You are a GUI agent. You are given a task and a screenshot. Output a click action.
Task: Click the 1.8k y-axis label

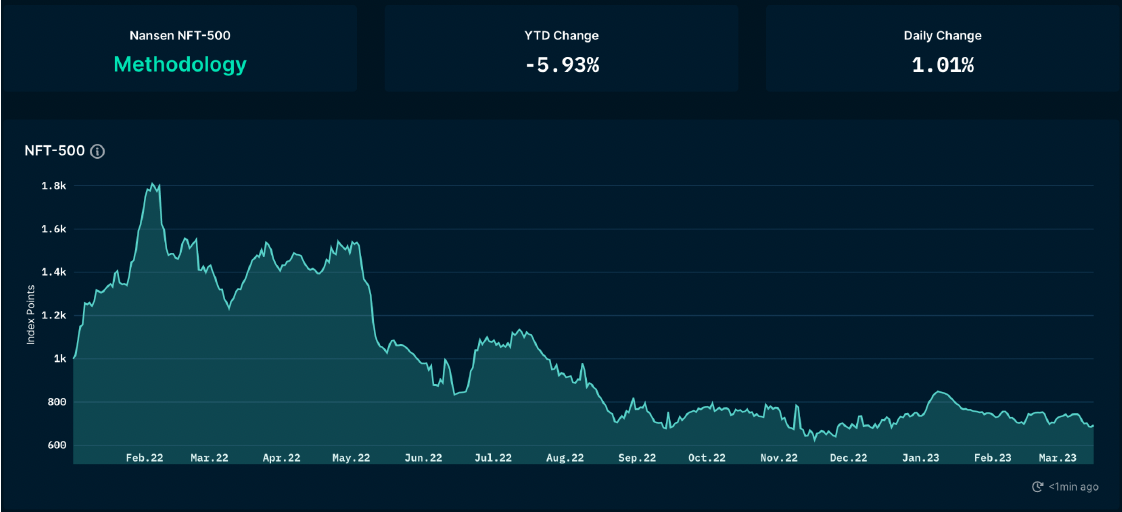click(54, 186)
